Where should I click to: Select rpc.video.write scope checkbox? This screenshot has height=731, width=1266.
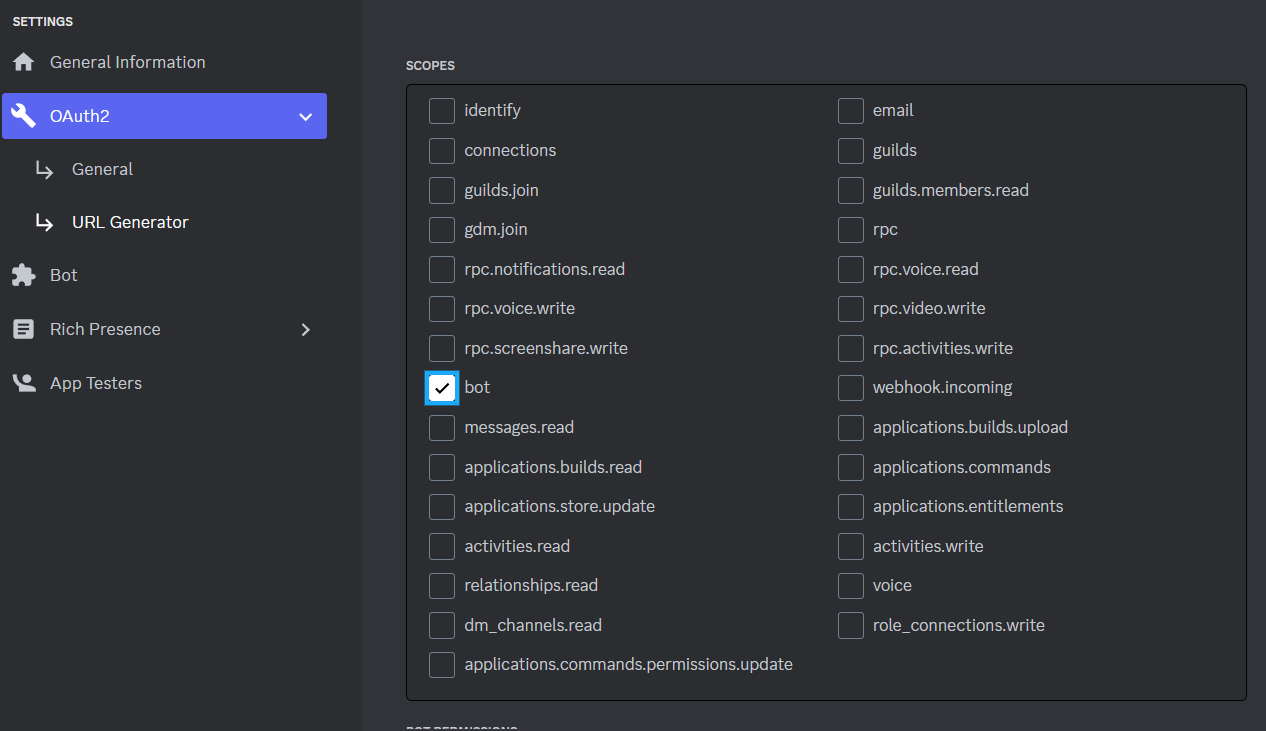coord(851,309)
